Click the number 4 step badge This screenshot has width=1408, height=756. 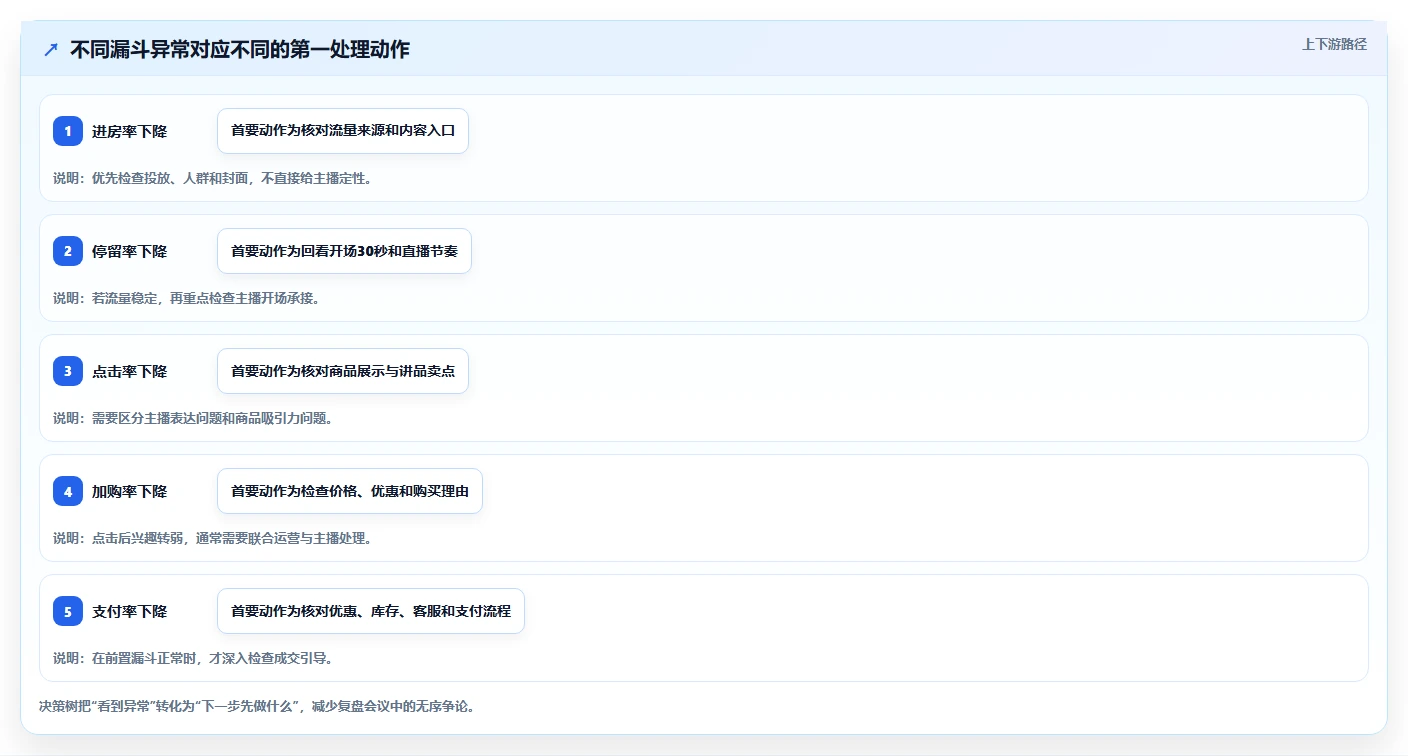coord(68,491)
